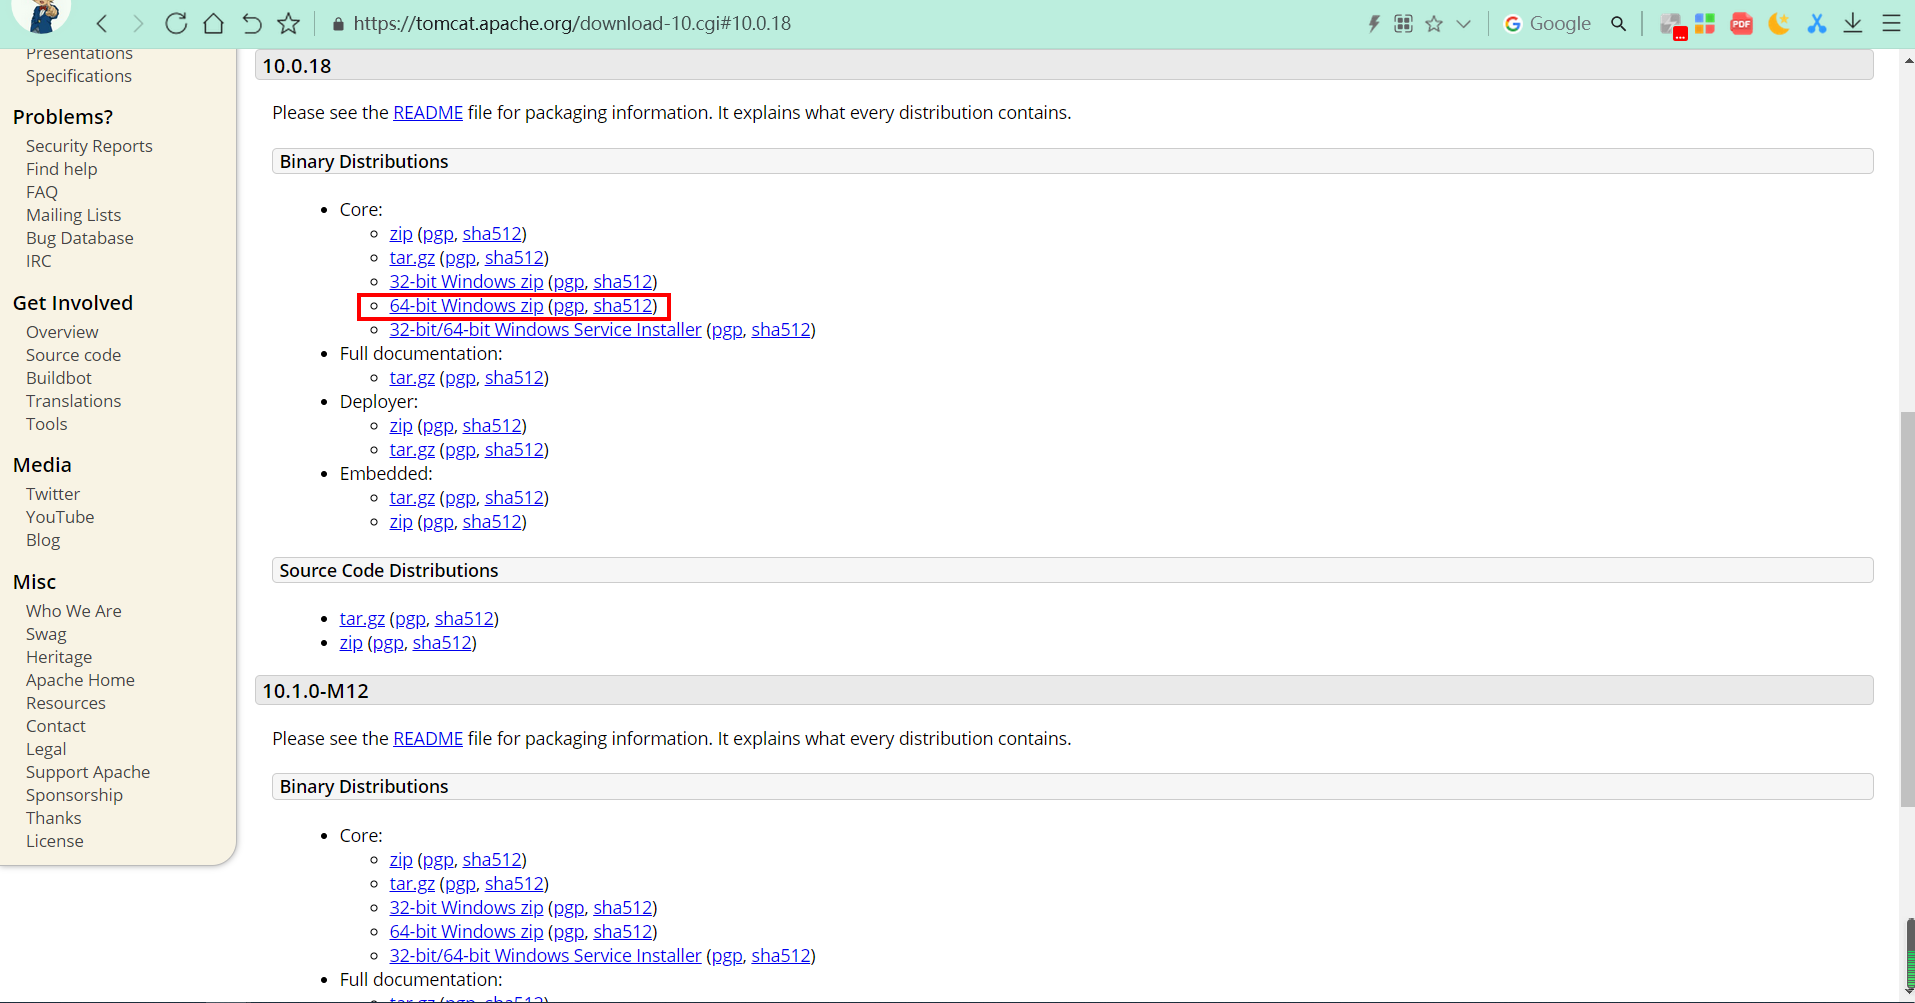1915x1003 pixels.
Task: Reload the page with the refresh icon
Action: (176, 23)
